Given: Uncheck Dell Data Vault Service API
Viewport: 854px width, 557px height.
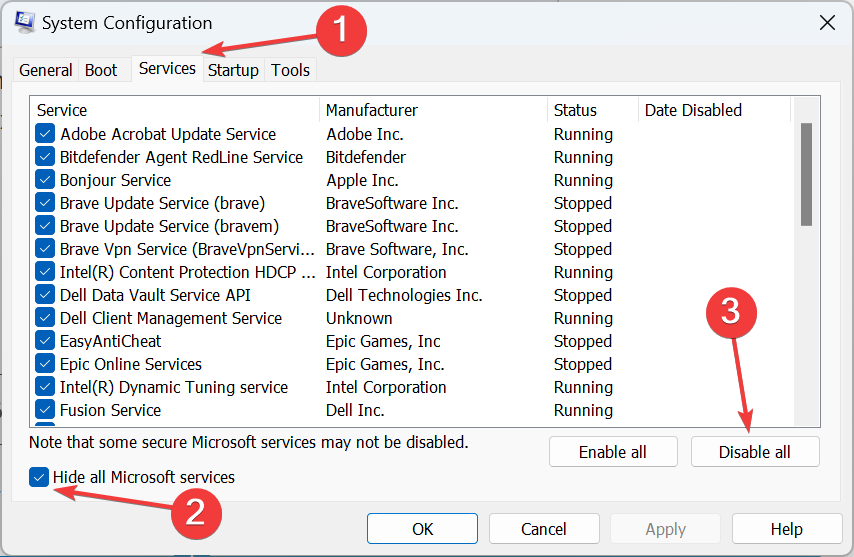Looking at the screenshot, I should tap(45, 295).
